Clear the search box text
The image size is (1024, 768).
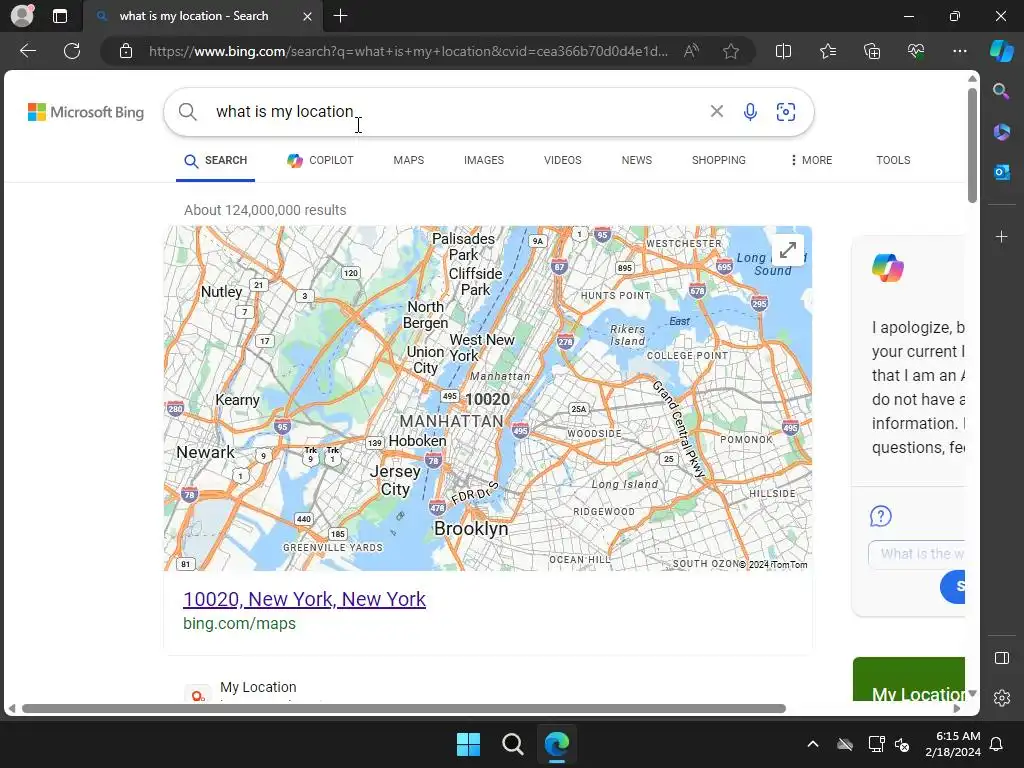pos(716,112)
